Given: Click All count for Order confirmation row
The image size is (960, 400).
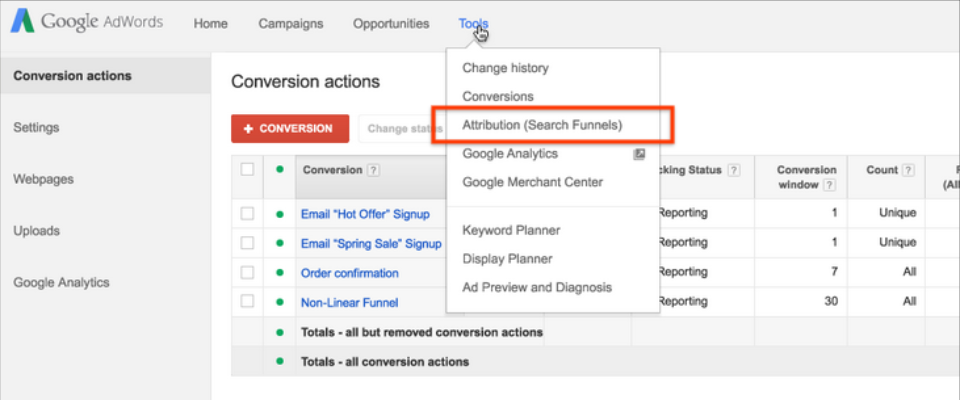Looking at the screenshot, I should coord(909,273).
